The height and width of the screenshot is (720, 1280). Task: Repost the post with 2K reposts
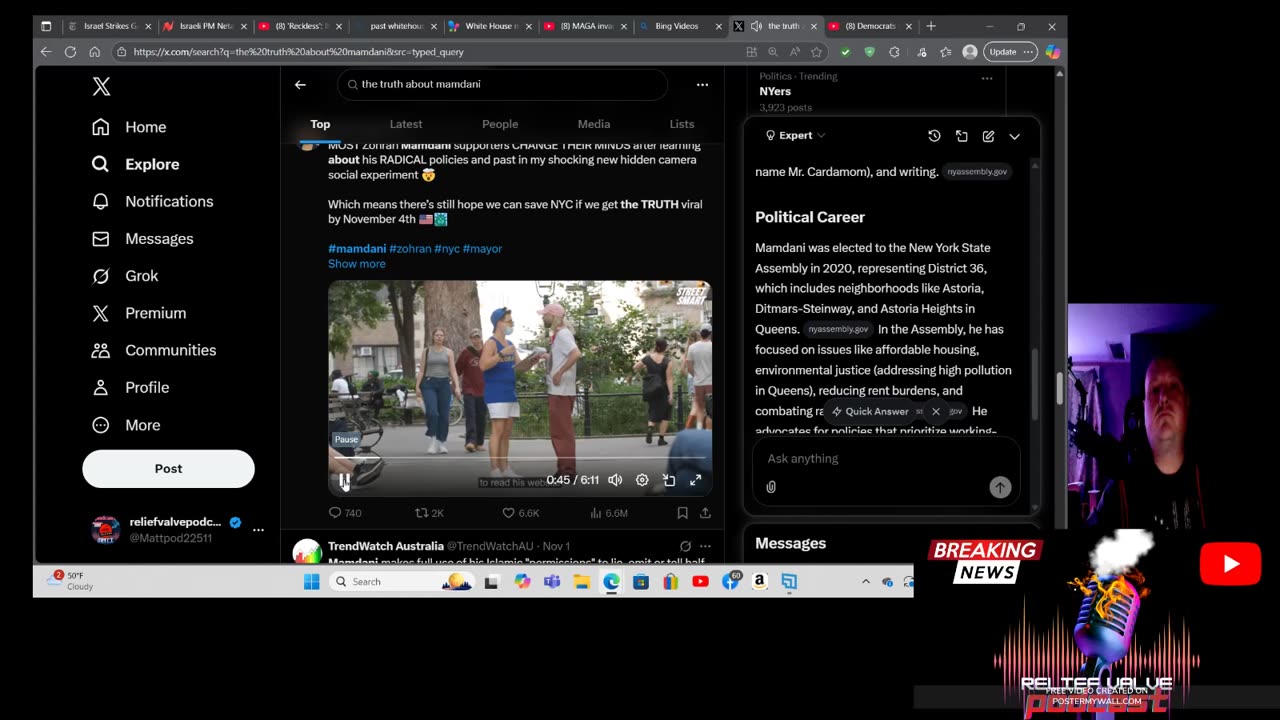pyautogui.click(x=422, y=513)
